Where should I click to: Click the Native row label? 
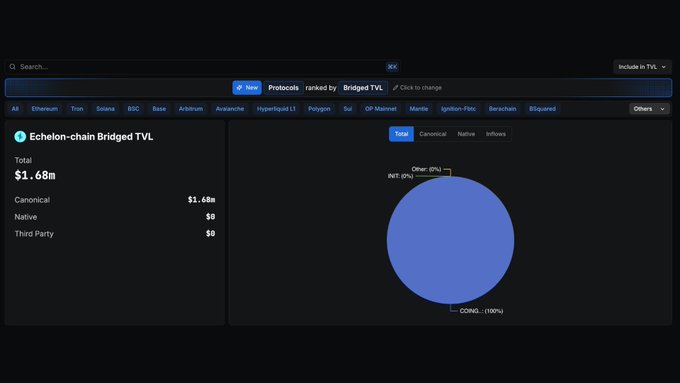[x=26, y=217]
